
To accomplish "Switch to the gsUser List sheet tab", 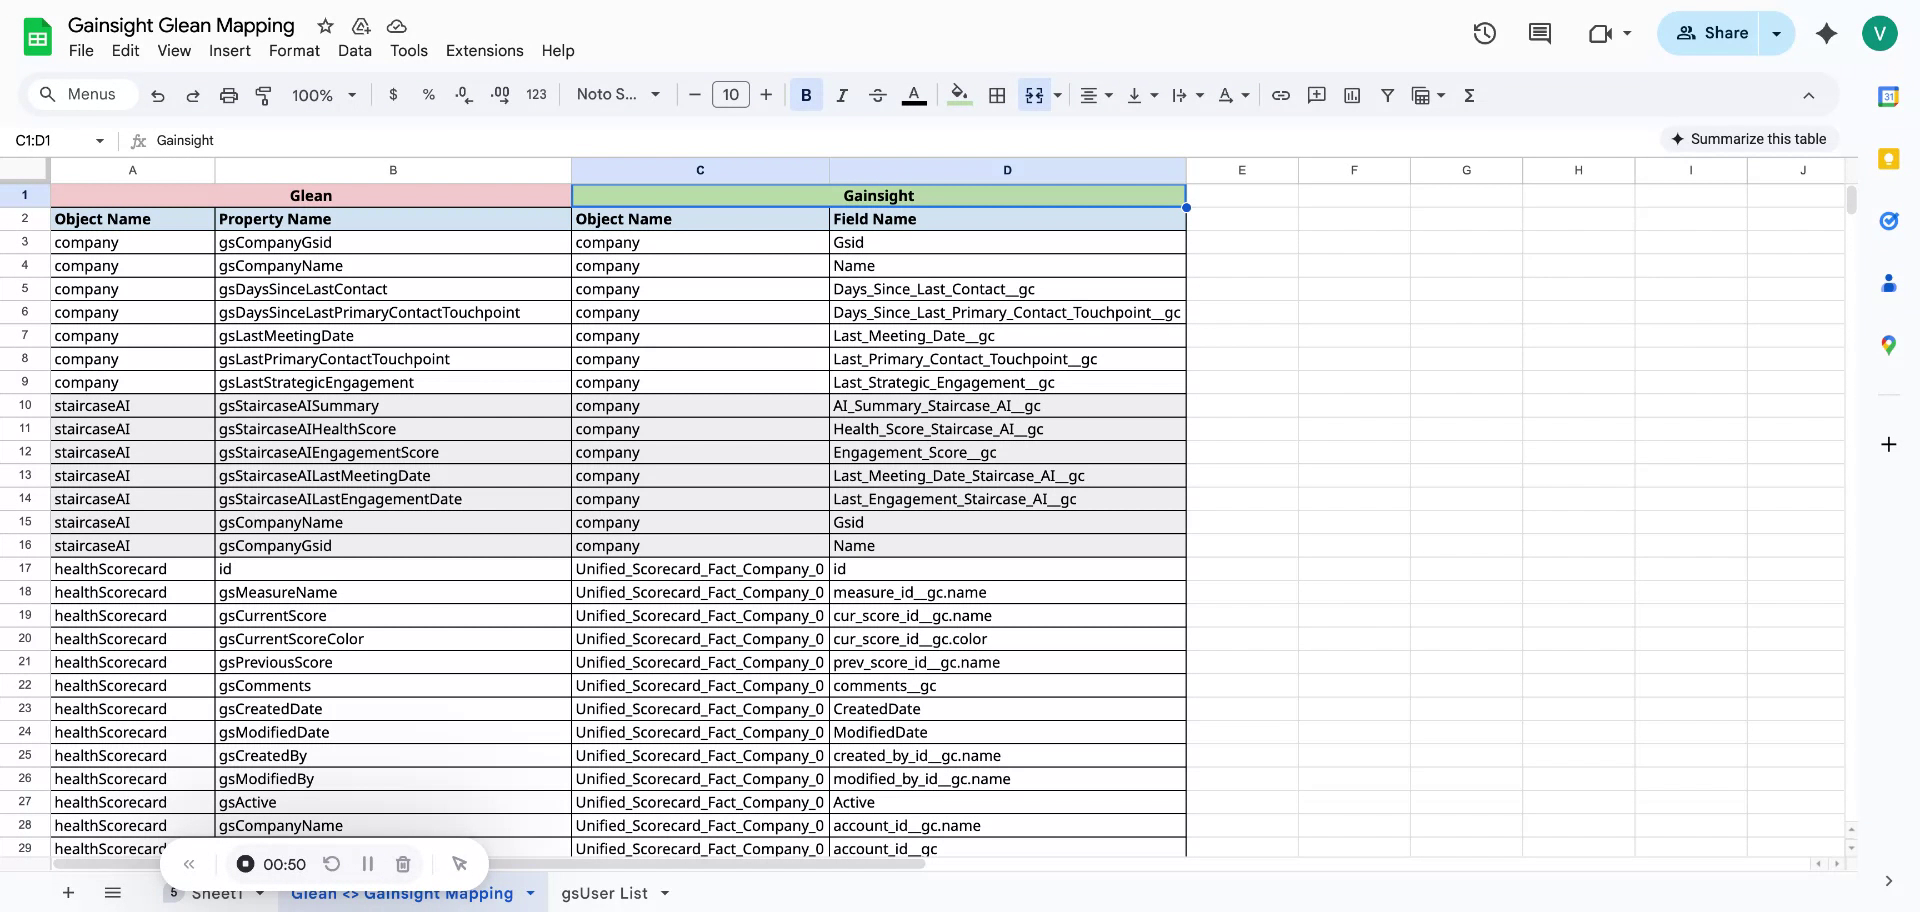I will [605, 893].
